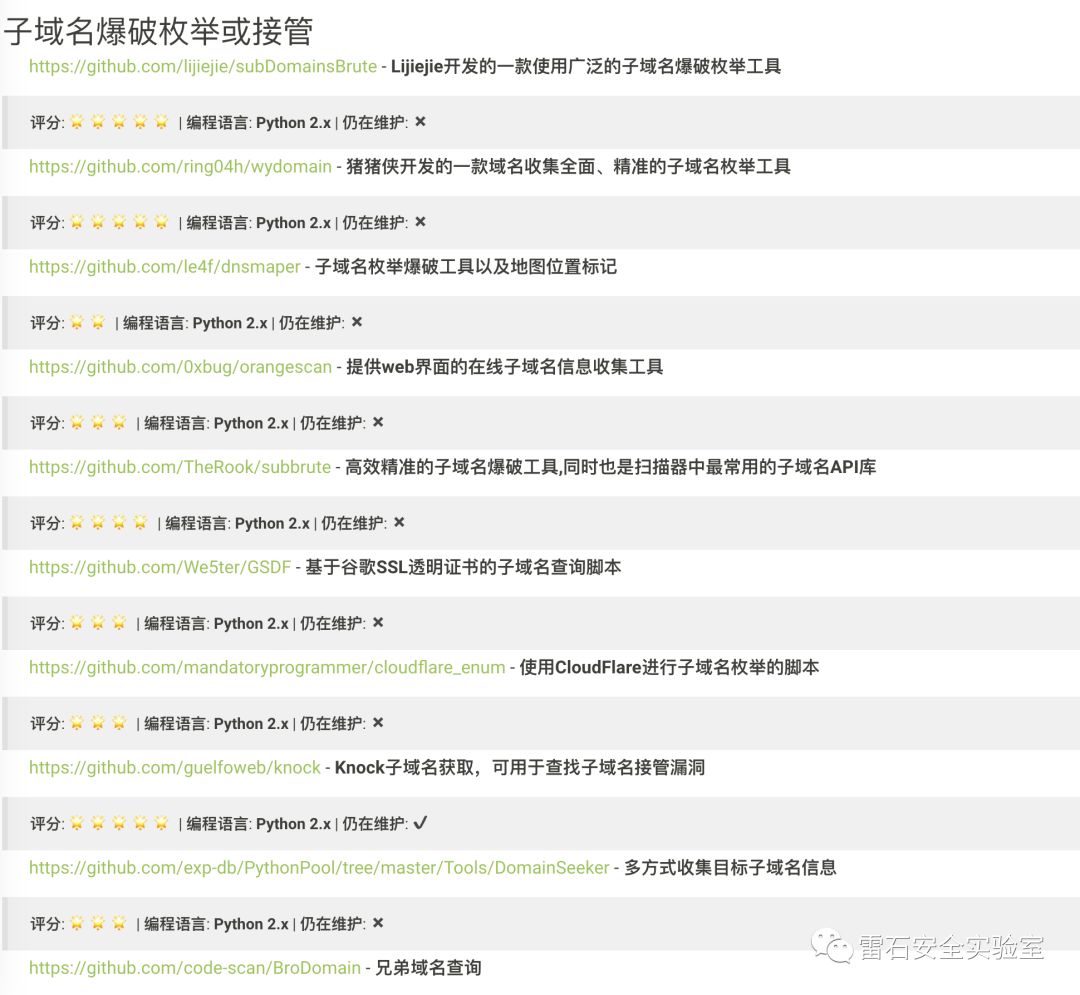Click the maintained checkmark under the knock link
Viewport: 1080px width, 995px height.
(420, 823)
